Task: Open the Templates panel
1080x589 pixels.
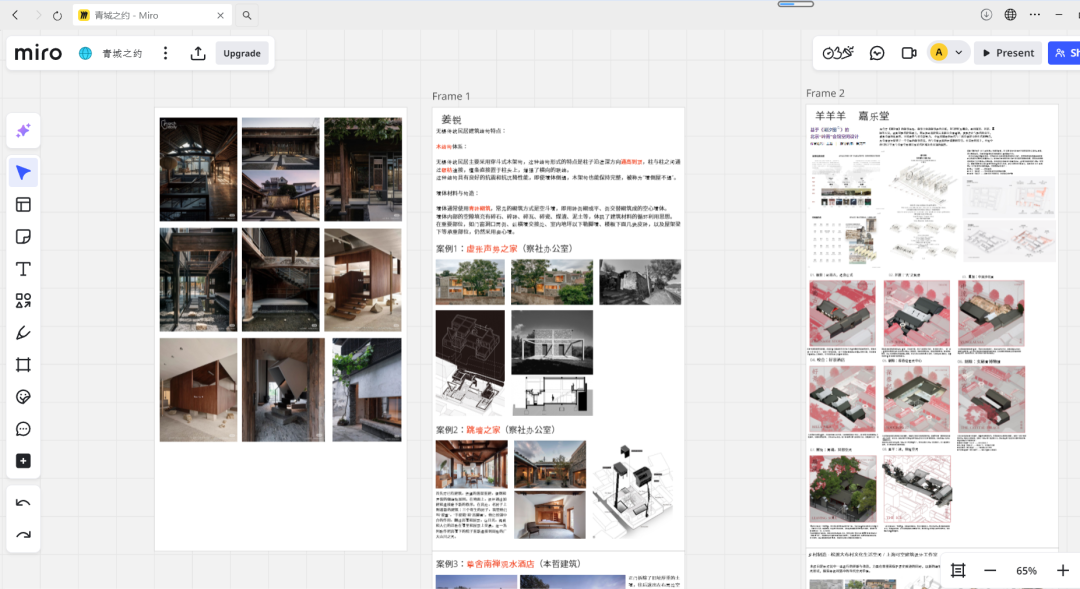Action: pyautogui.click(x=23, y=205)
